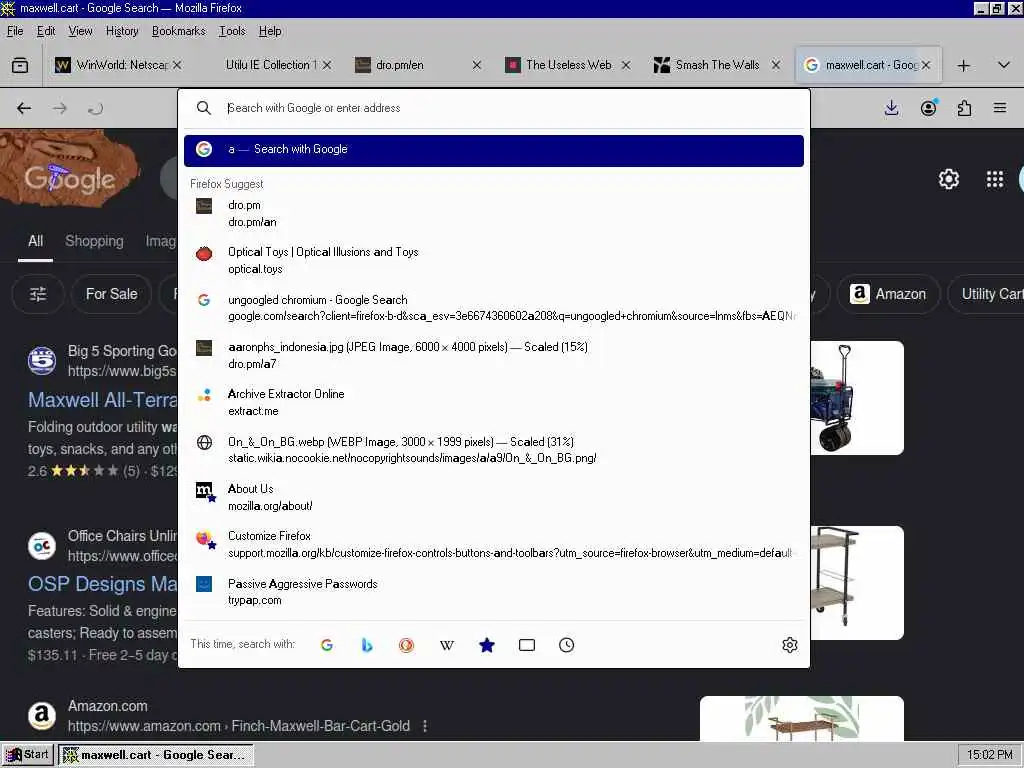The image size is (1024, 768).
Task: Search this time with Google icon
Action: tap(327, 645)
